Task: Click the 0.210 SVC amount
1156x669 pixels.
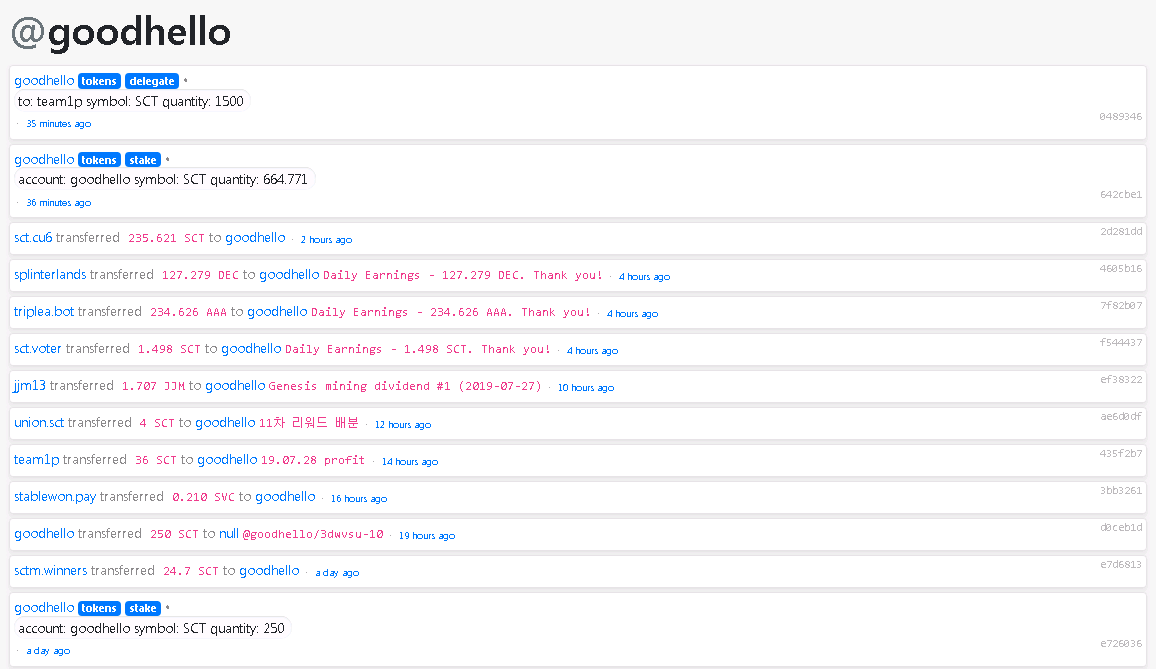Action: [203, 497]
